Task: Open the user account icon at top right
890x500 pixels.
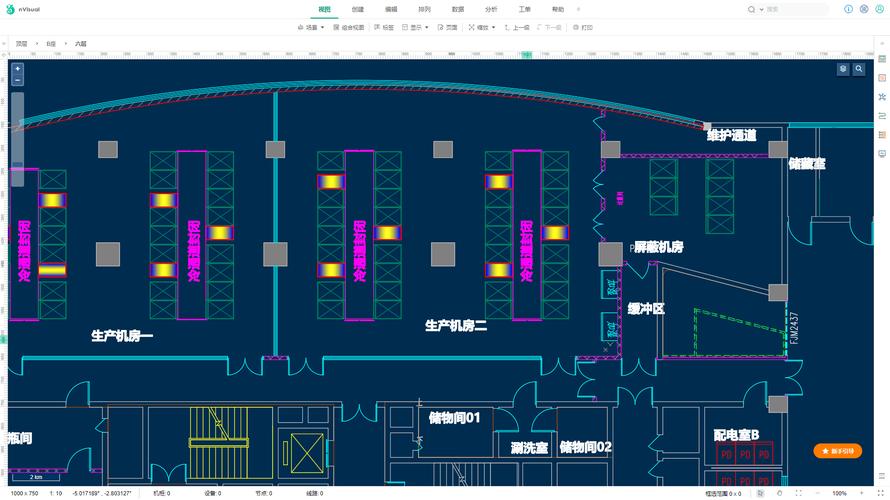Action: coord(880,9)
